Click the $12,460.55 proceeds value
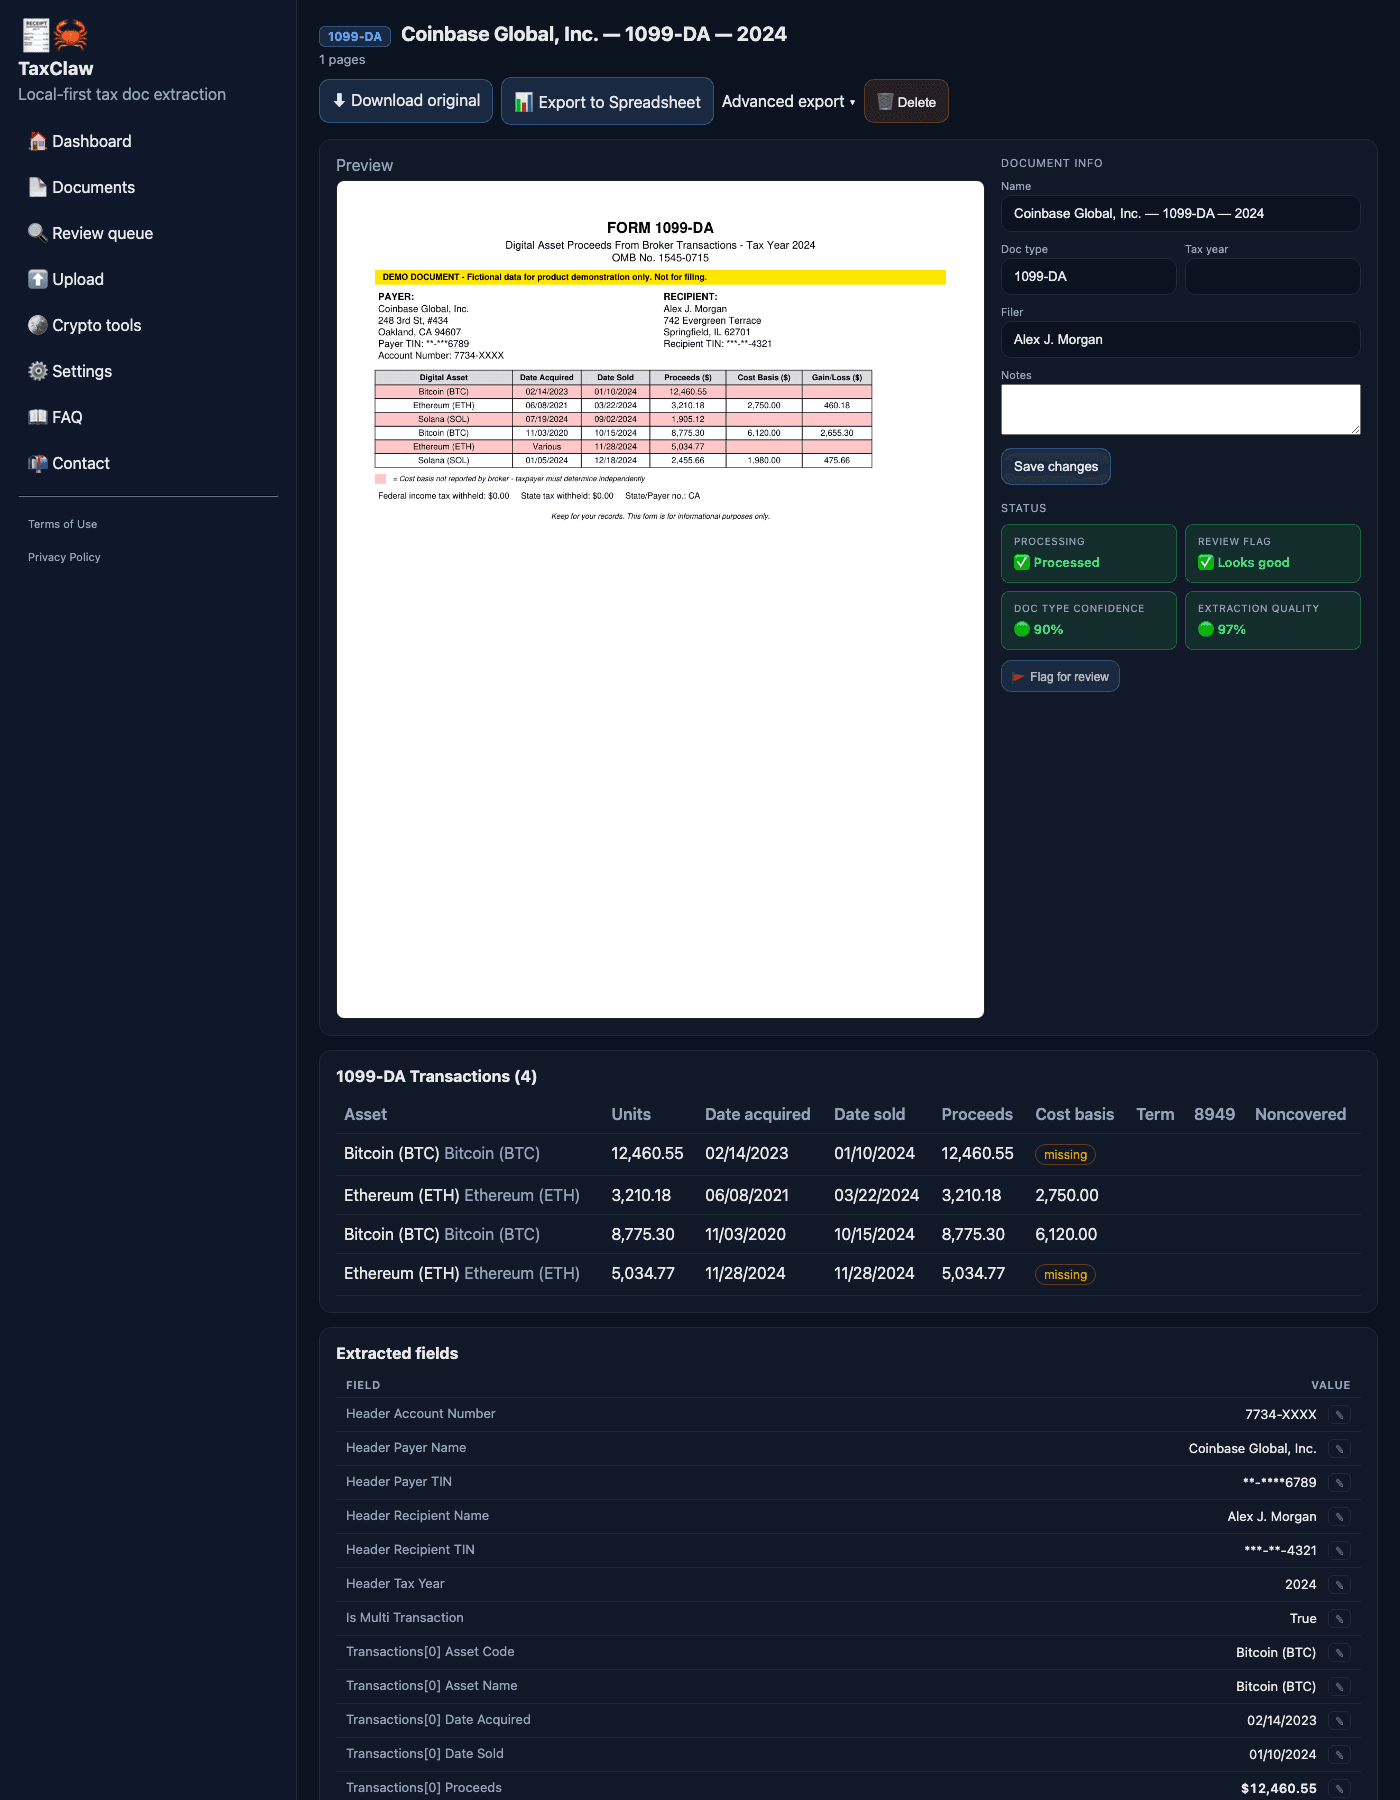Image resolution: width=1400 pixels, height=1800 pixels. coord(1278,1788)
